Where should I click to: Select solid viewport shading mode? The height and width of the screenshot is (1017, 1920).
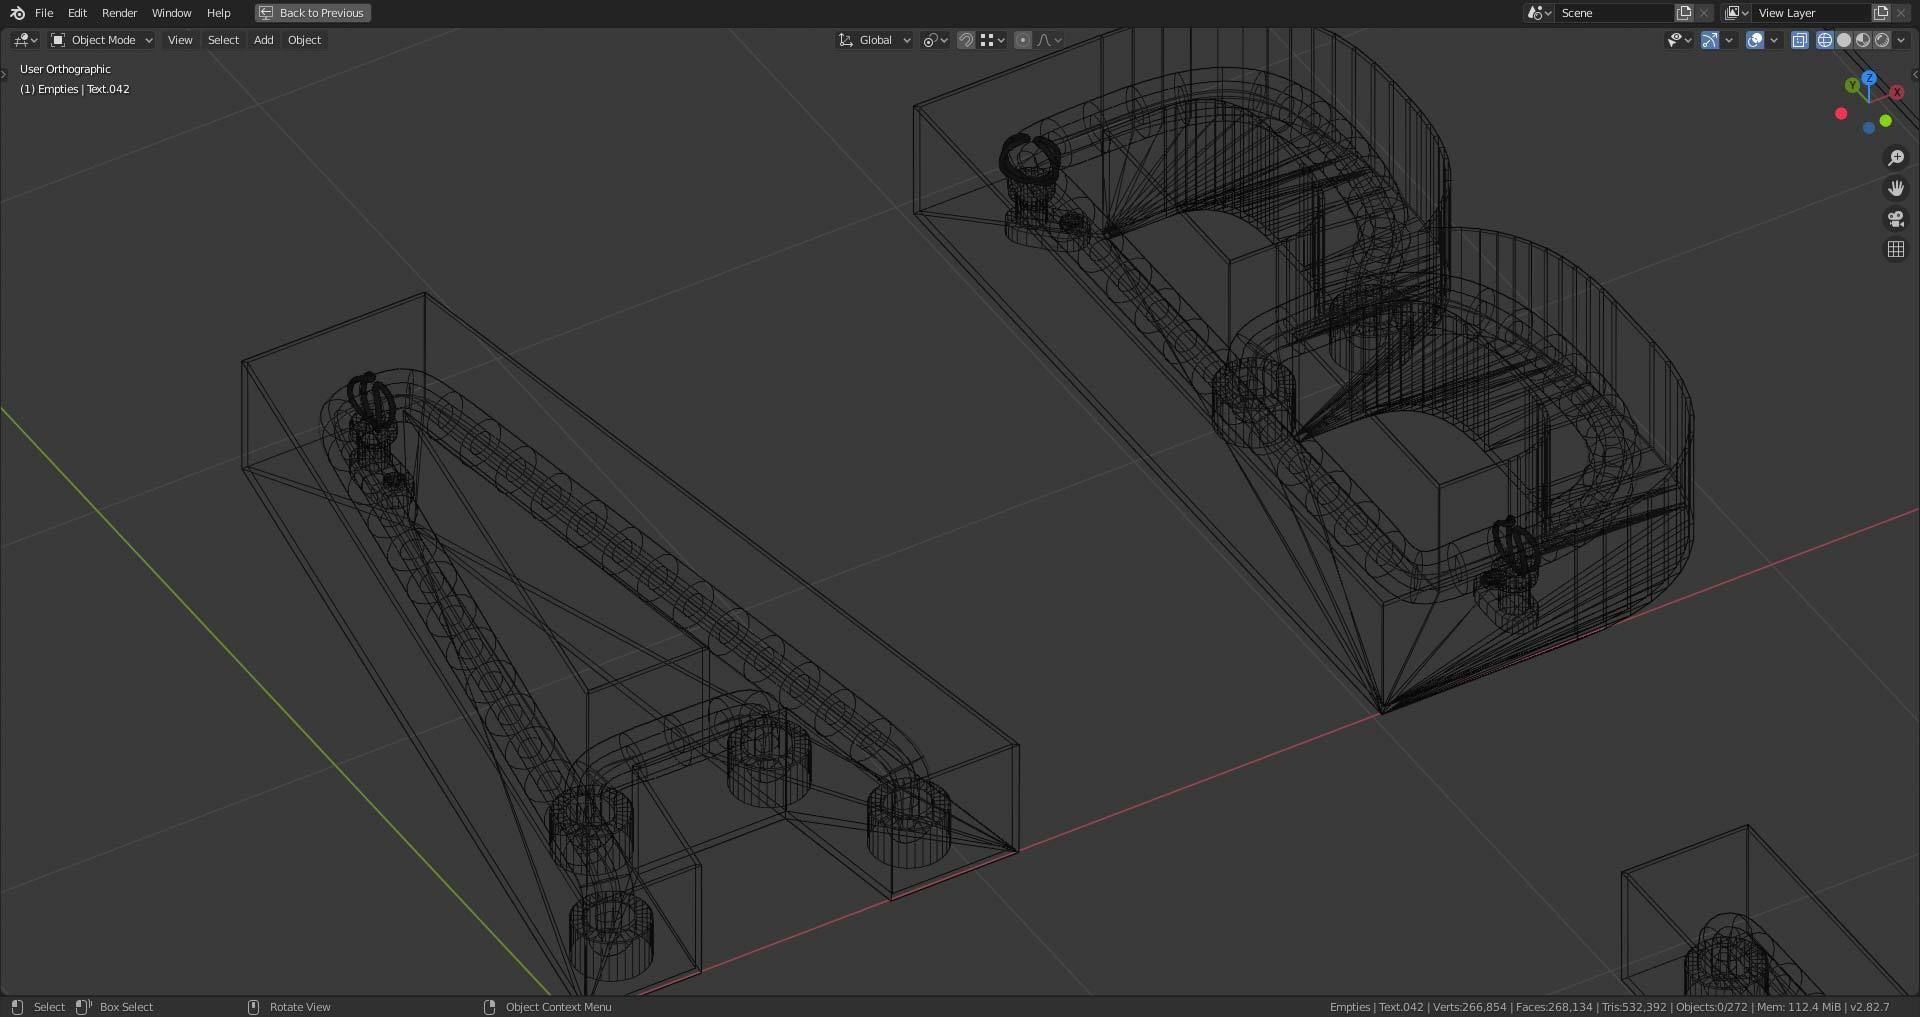(1843, 40)
